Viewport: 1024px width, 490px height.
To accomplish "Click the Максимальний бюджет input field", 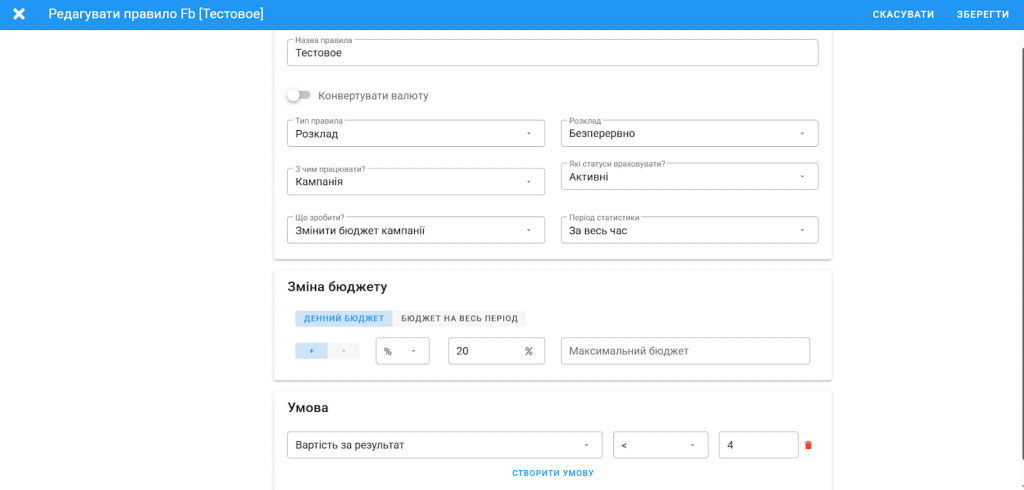I will click(x=685, y=351).
